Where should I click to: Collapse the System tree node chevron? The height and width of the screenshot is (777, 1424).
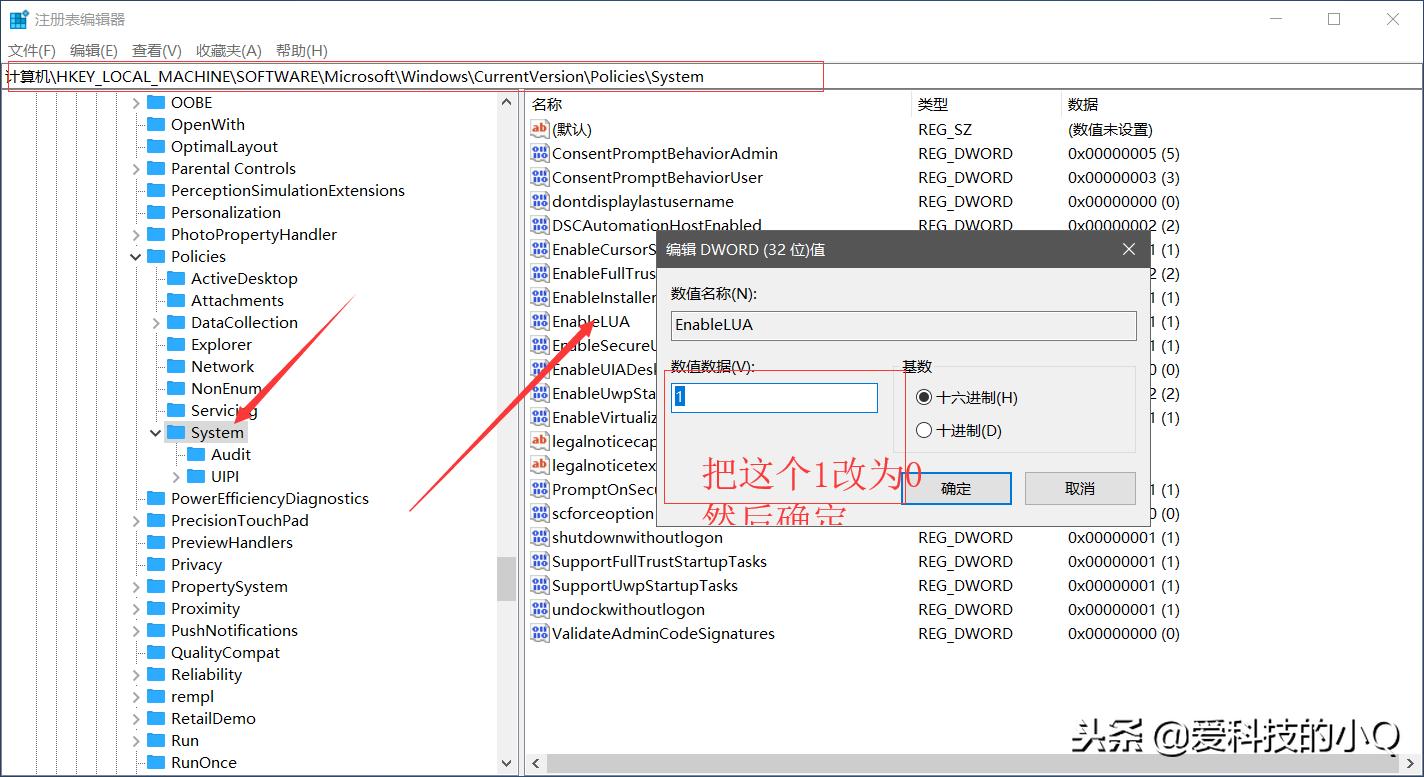click(155, 432)
